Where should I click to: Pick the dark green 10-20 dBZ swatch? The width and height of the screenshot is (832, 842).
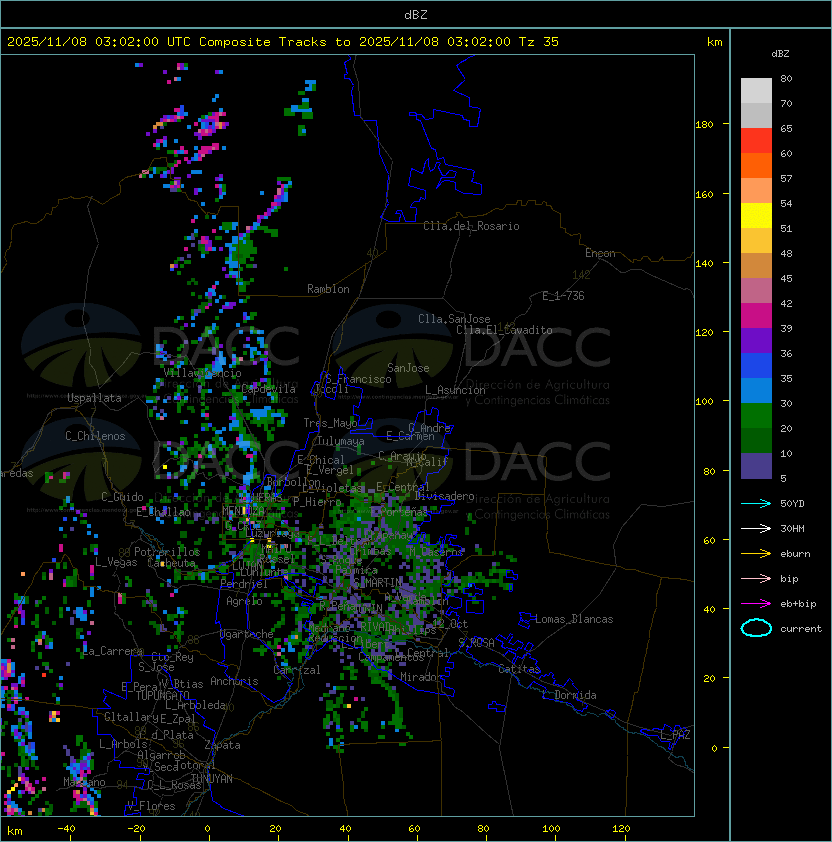point(756,440)
